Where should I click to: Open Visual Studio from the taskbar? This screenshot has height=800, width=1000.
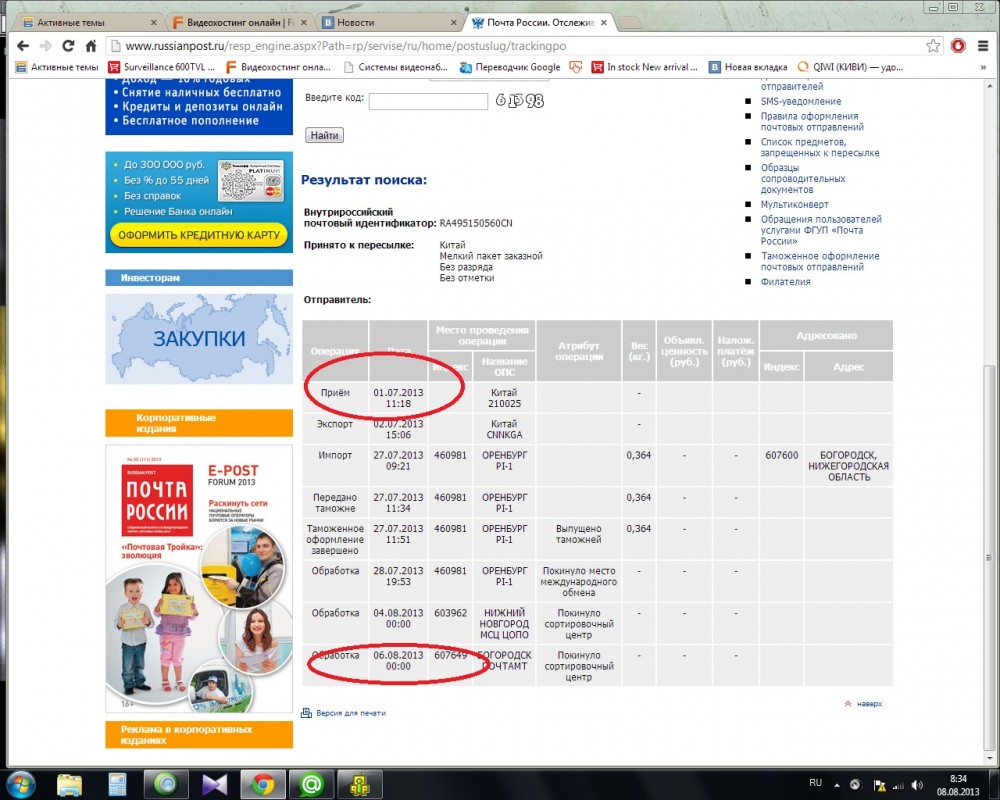(x=214, y=783)
